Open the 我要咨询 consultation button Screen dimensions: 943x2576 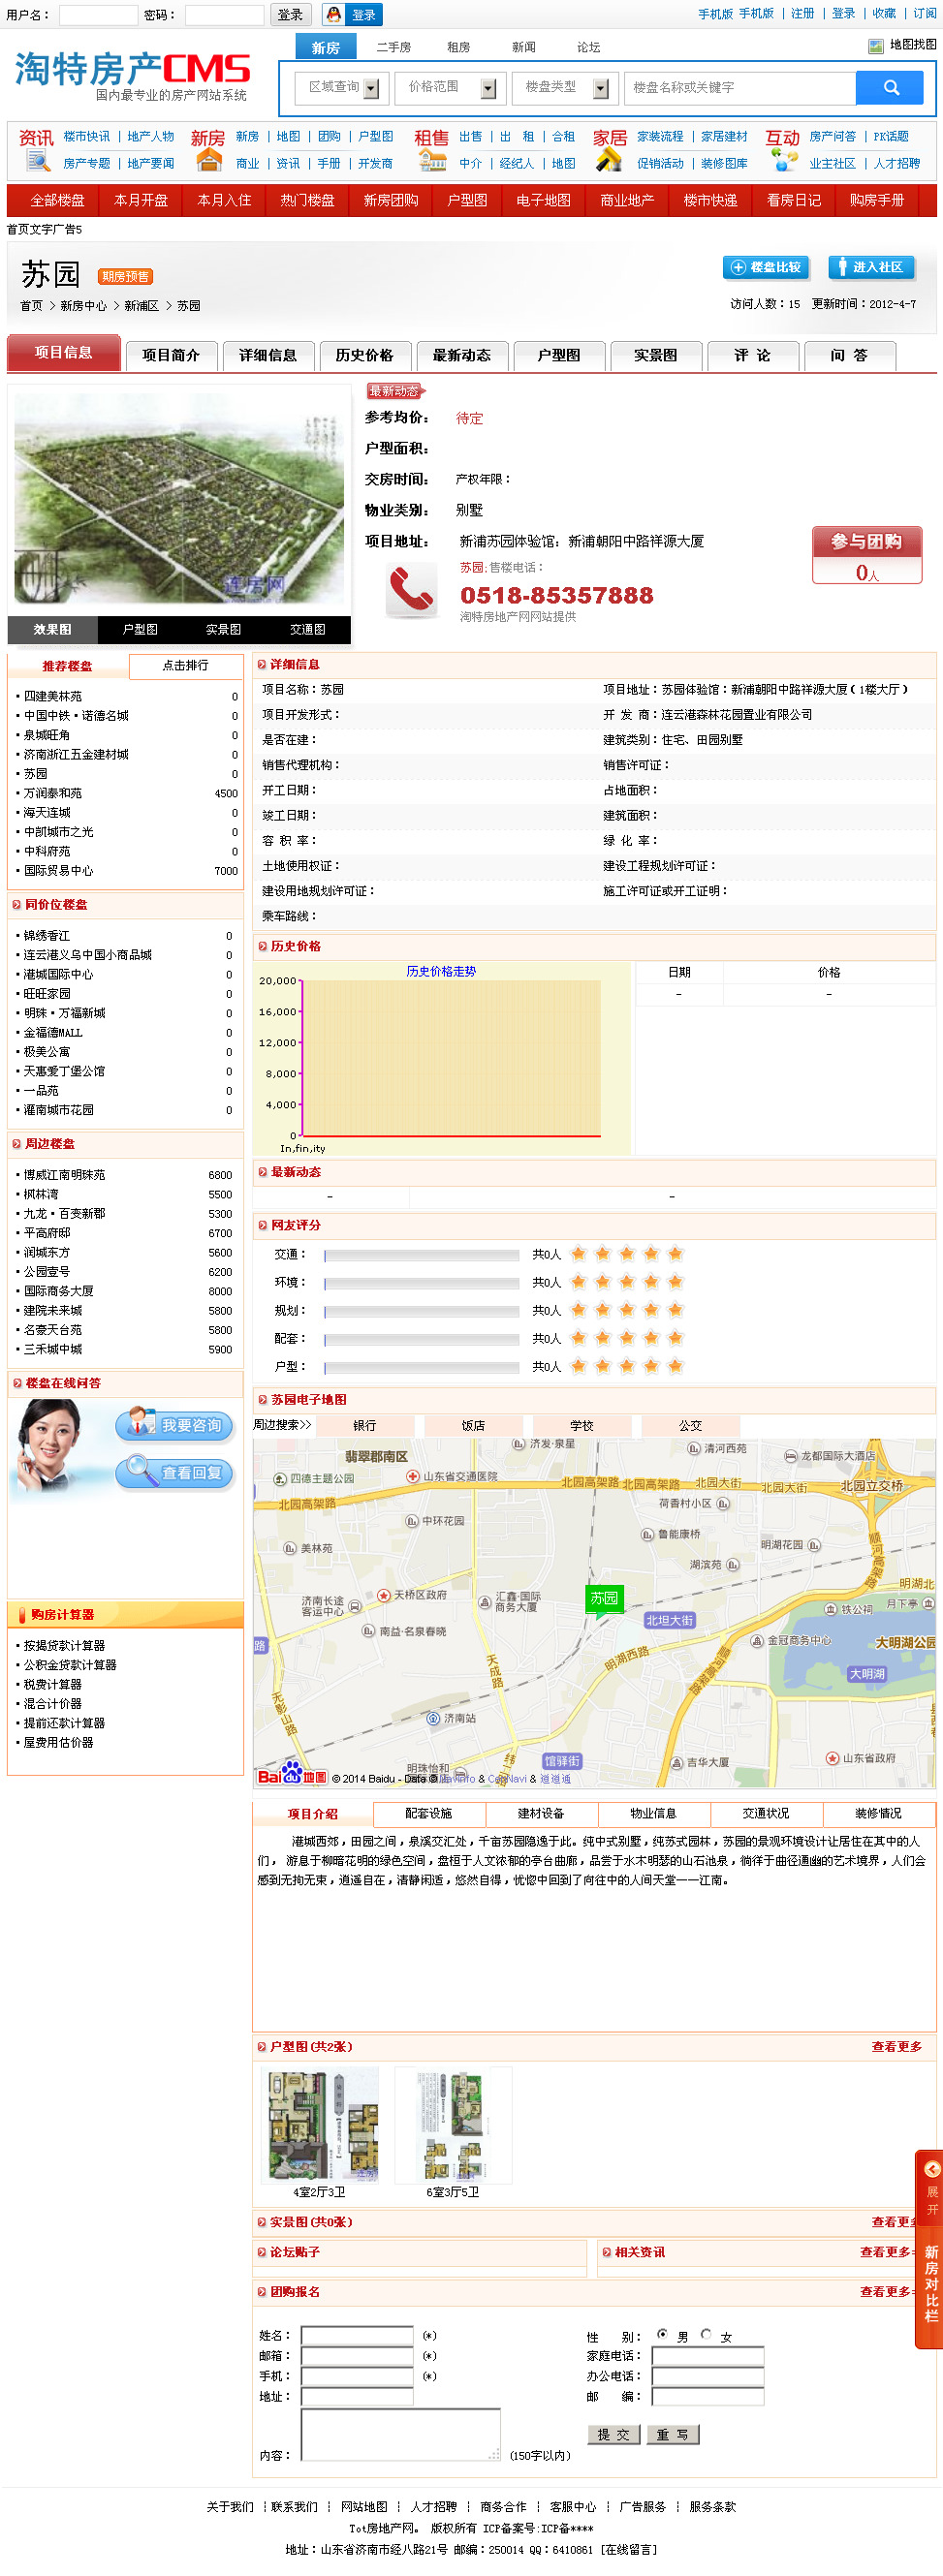pyautogui.click(x=175, y=1425)
